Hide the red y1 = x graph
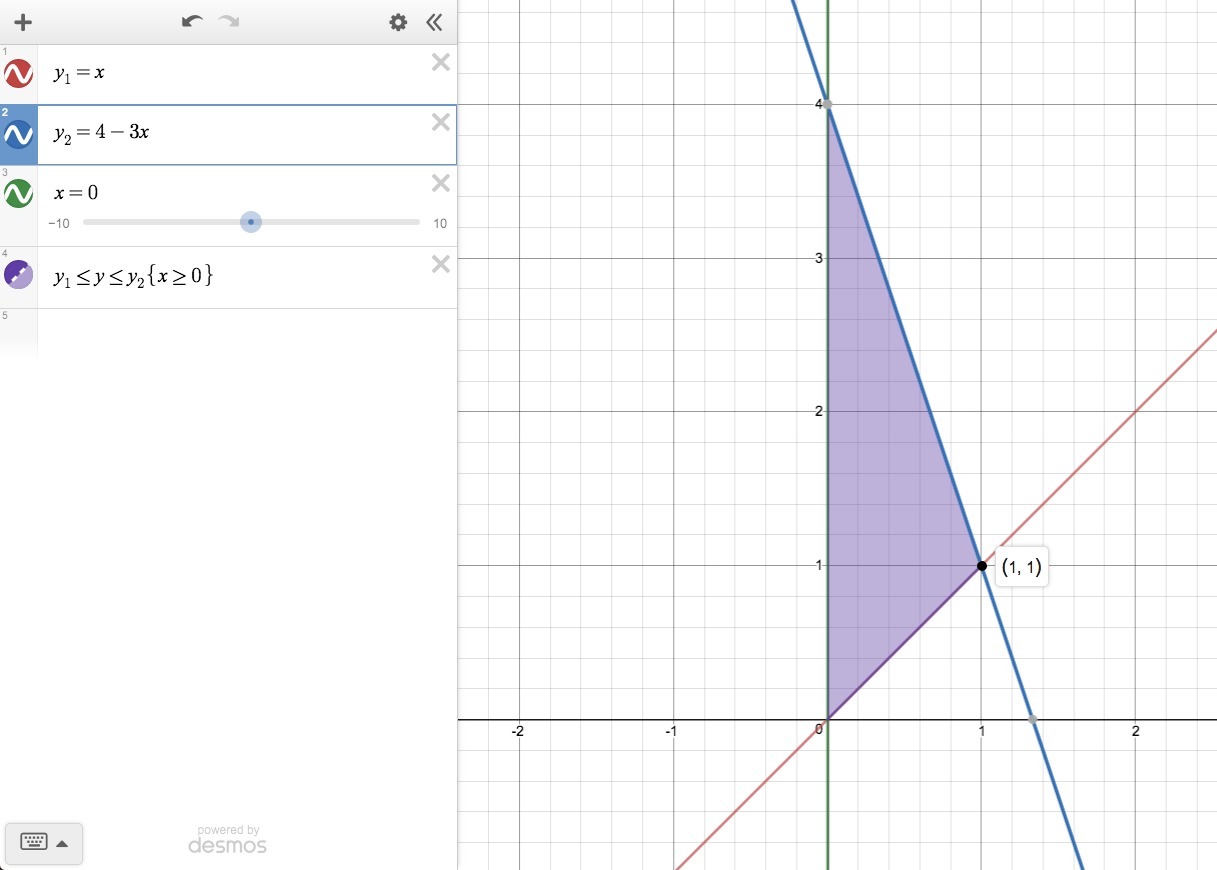 (19, 73)
